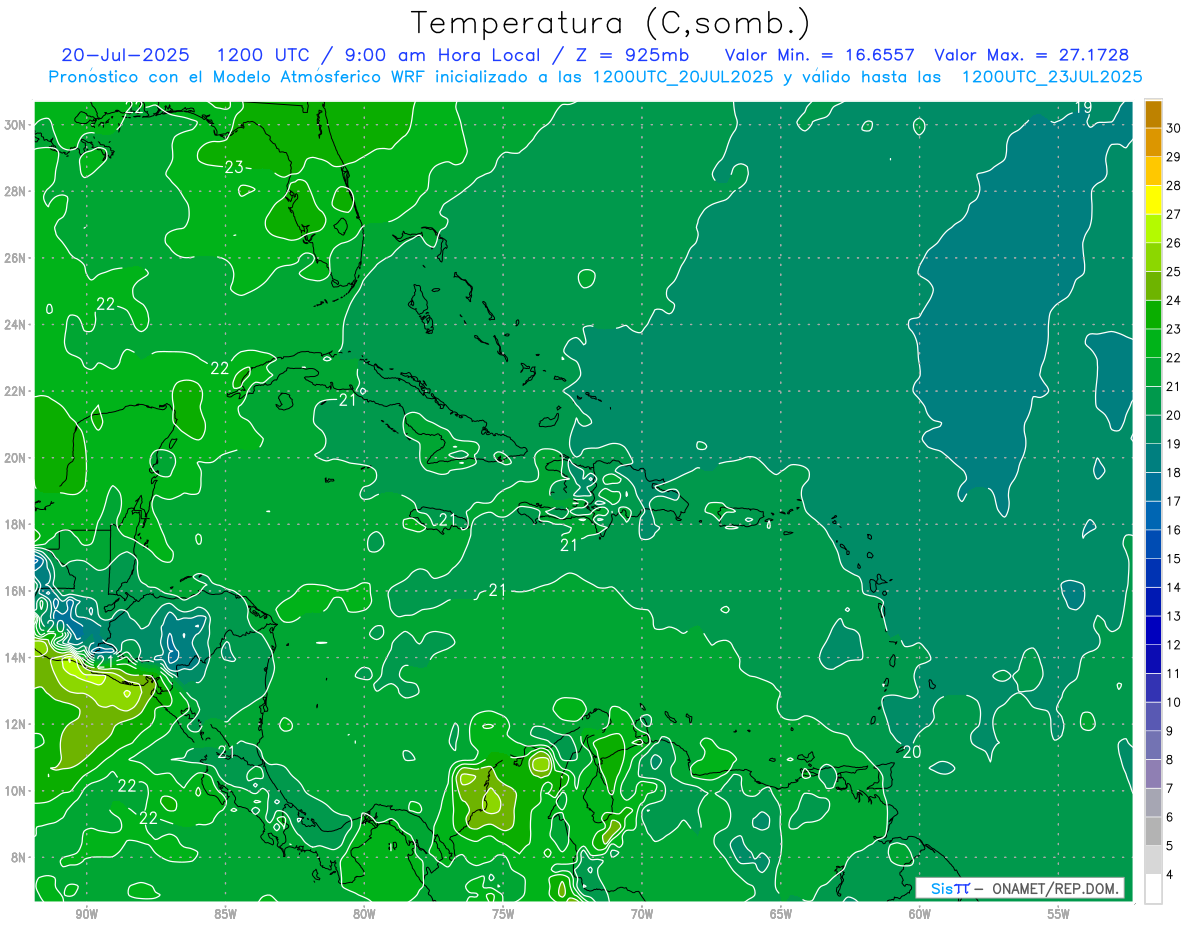Viewport: 1200px width, 927px height.
Task: Click the legend scale value '16'
Action: click(x=1174, y=530)
